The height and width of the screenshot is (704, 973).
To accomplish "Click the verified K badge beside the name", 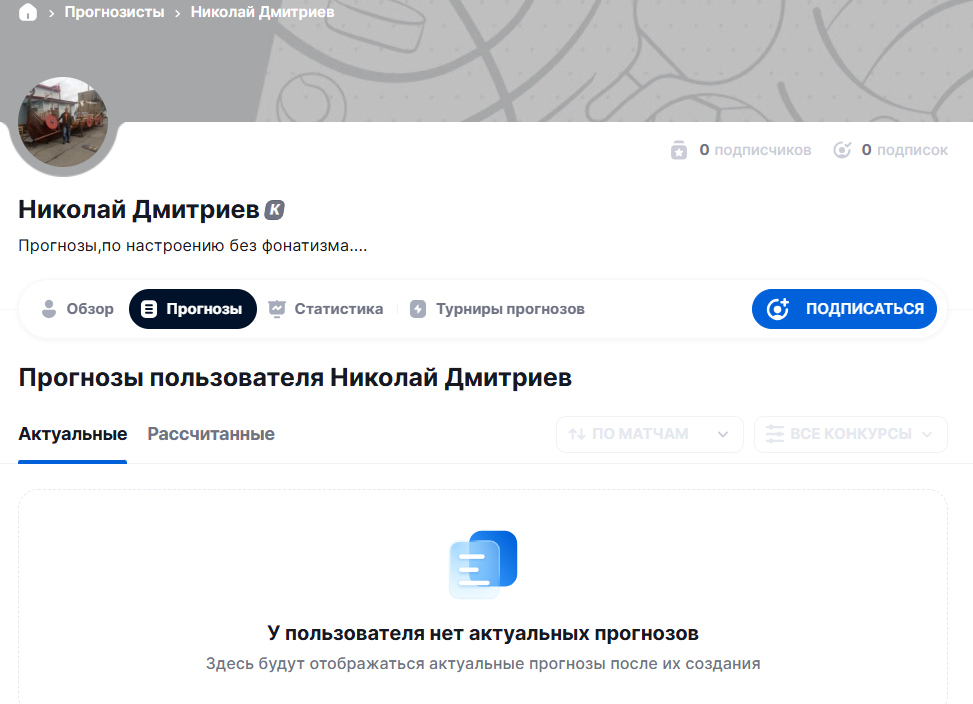I will click(x=275, y=210).
